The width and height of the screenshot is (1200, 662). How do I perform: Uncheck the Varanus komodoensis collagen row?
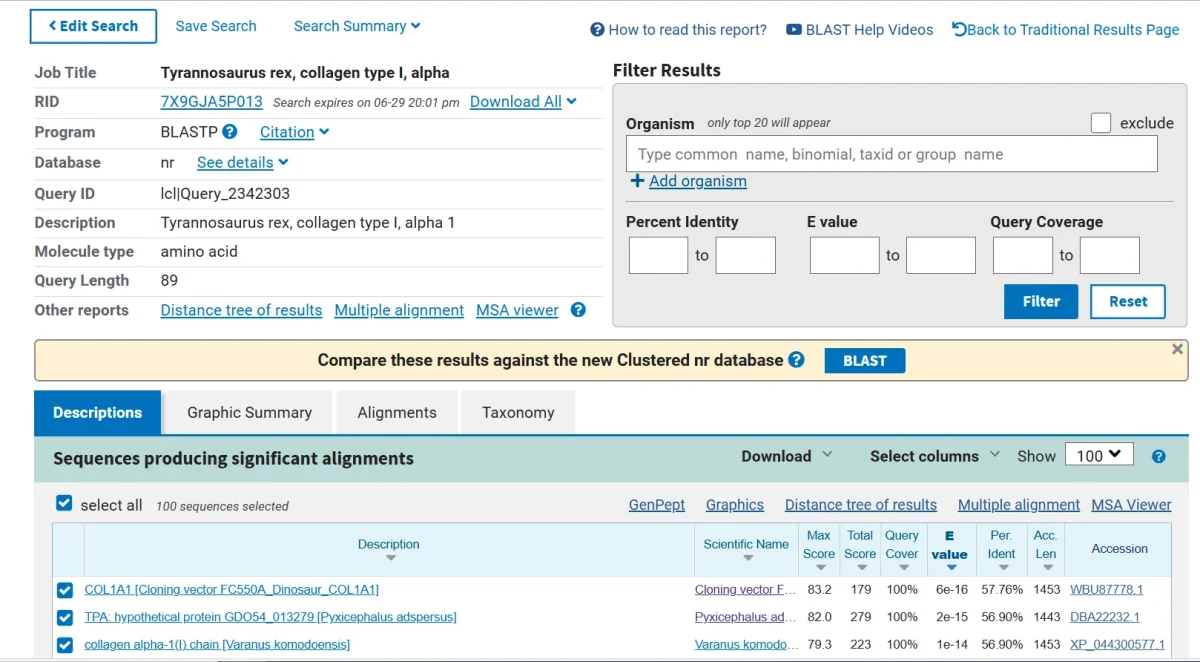coord(65,645)
